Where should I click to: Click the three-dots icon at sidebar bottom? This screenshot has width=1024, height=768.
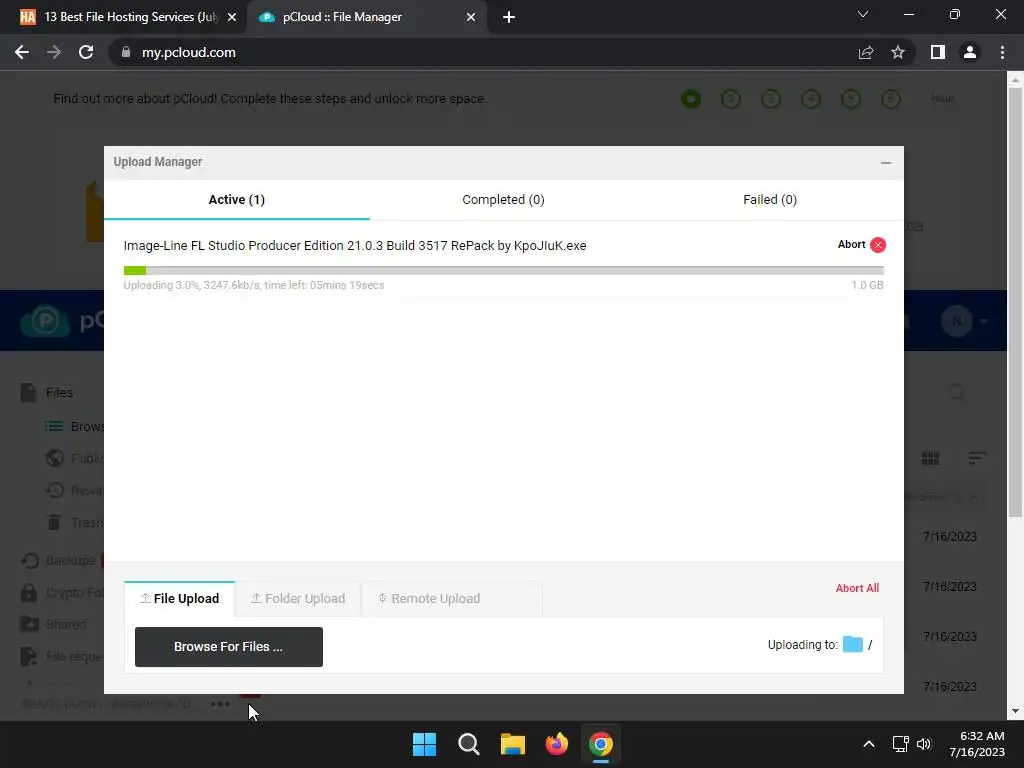[x=220, y=704]
